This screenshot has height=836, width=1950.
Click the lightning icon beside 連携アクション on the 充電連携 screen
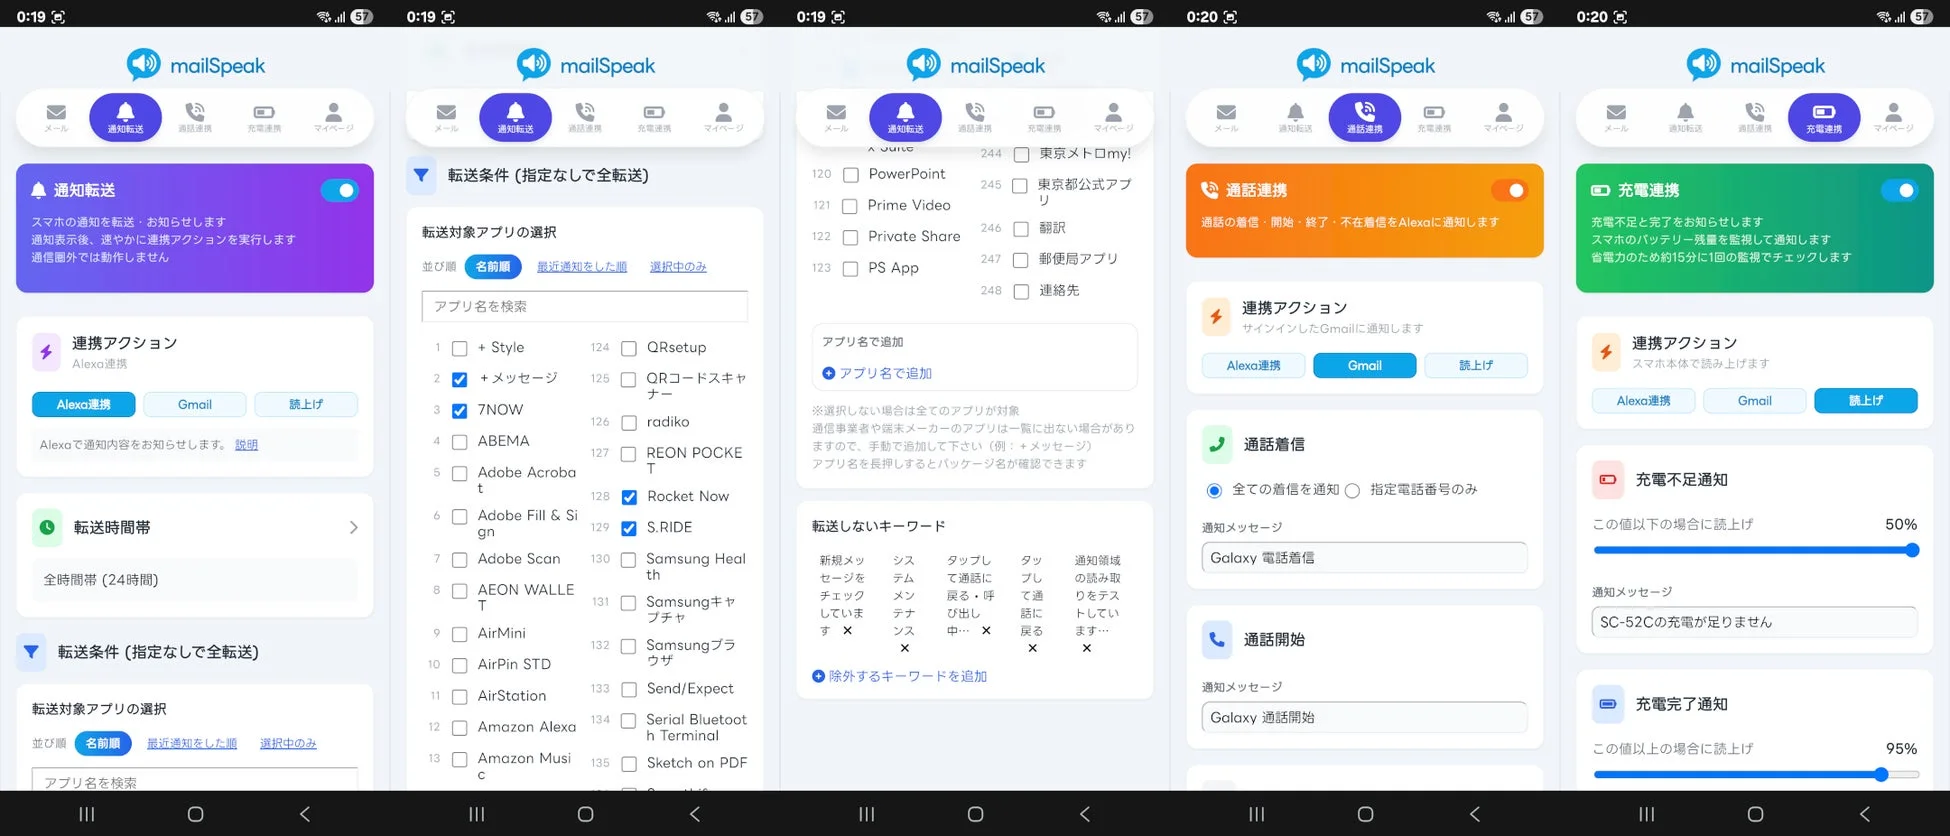1606,352
